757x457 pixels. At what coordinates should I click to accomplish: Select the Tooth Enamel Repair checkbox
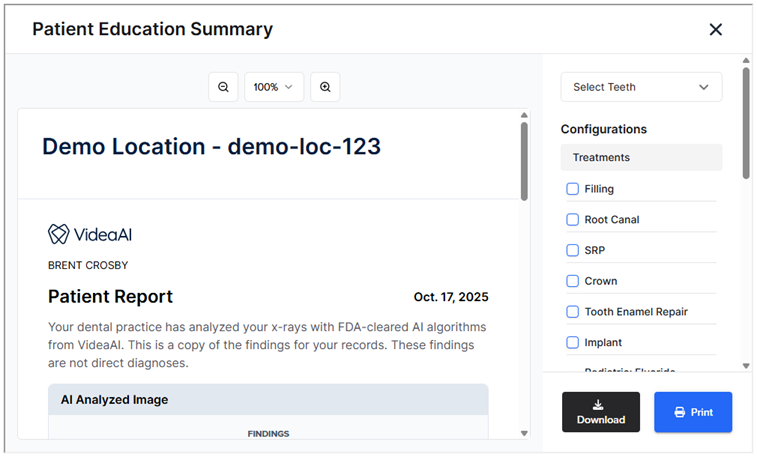click(573, 312)
